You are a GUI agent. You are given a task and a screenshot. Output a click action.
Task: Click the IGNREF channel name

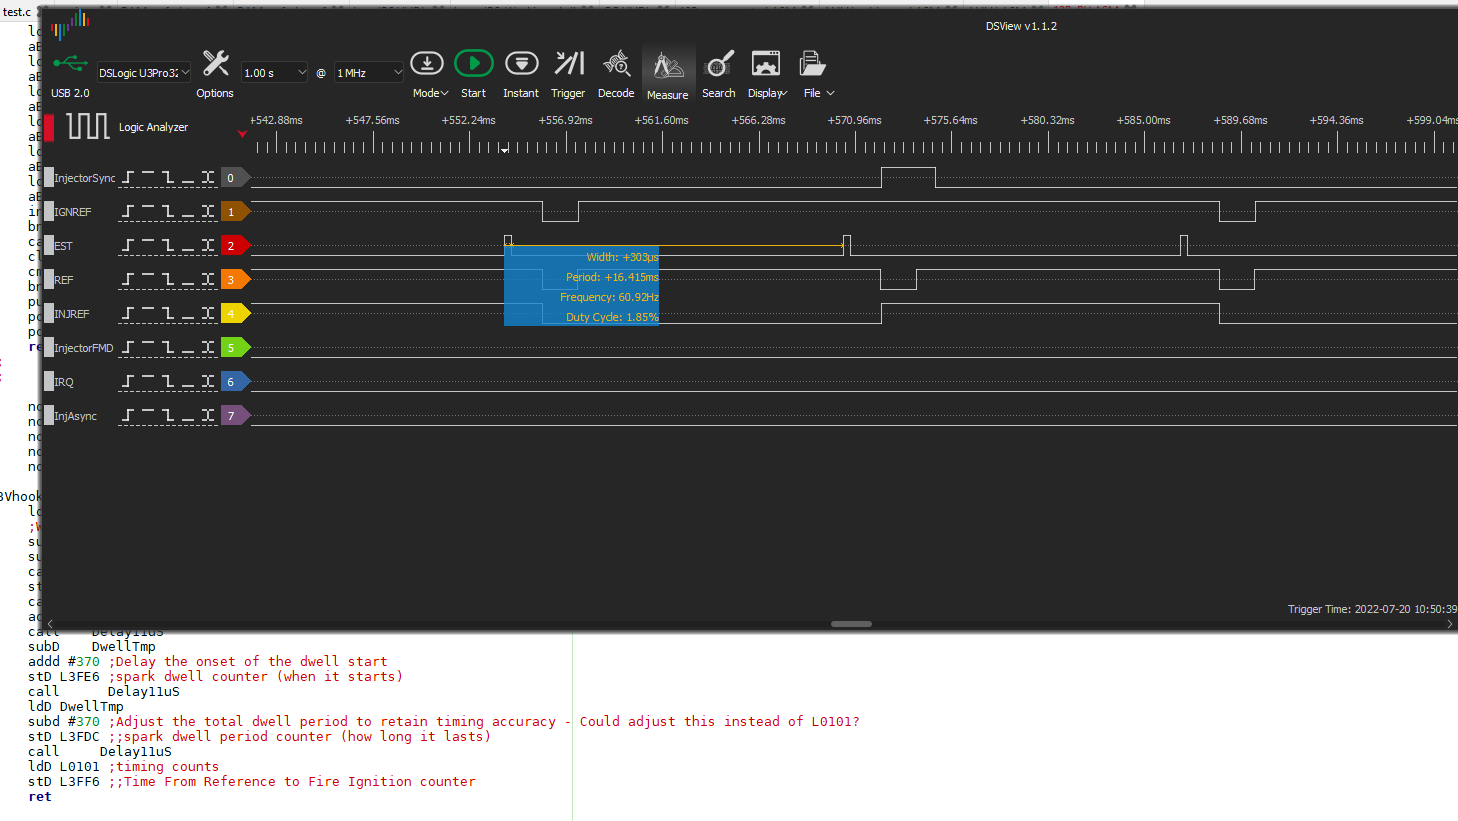73,212
